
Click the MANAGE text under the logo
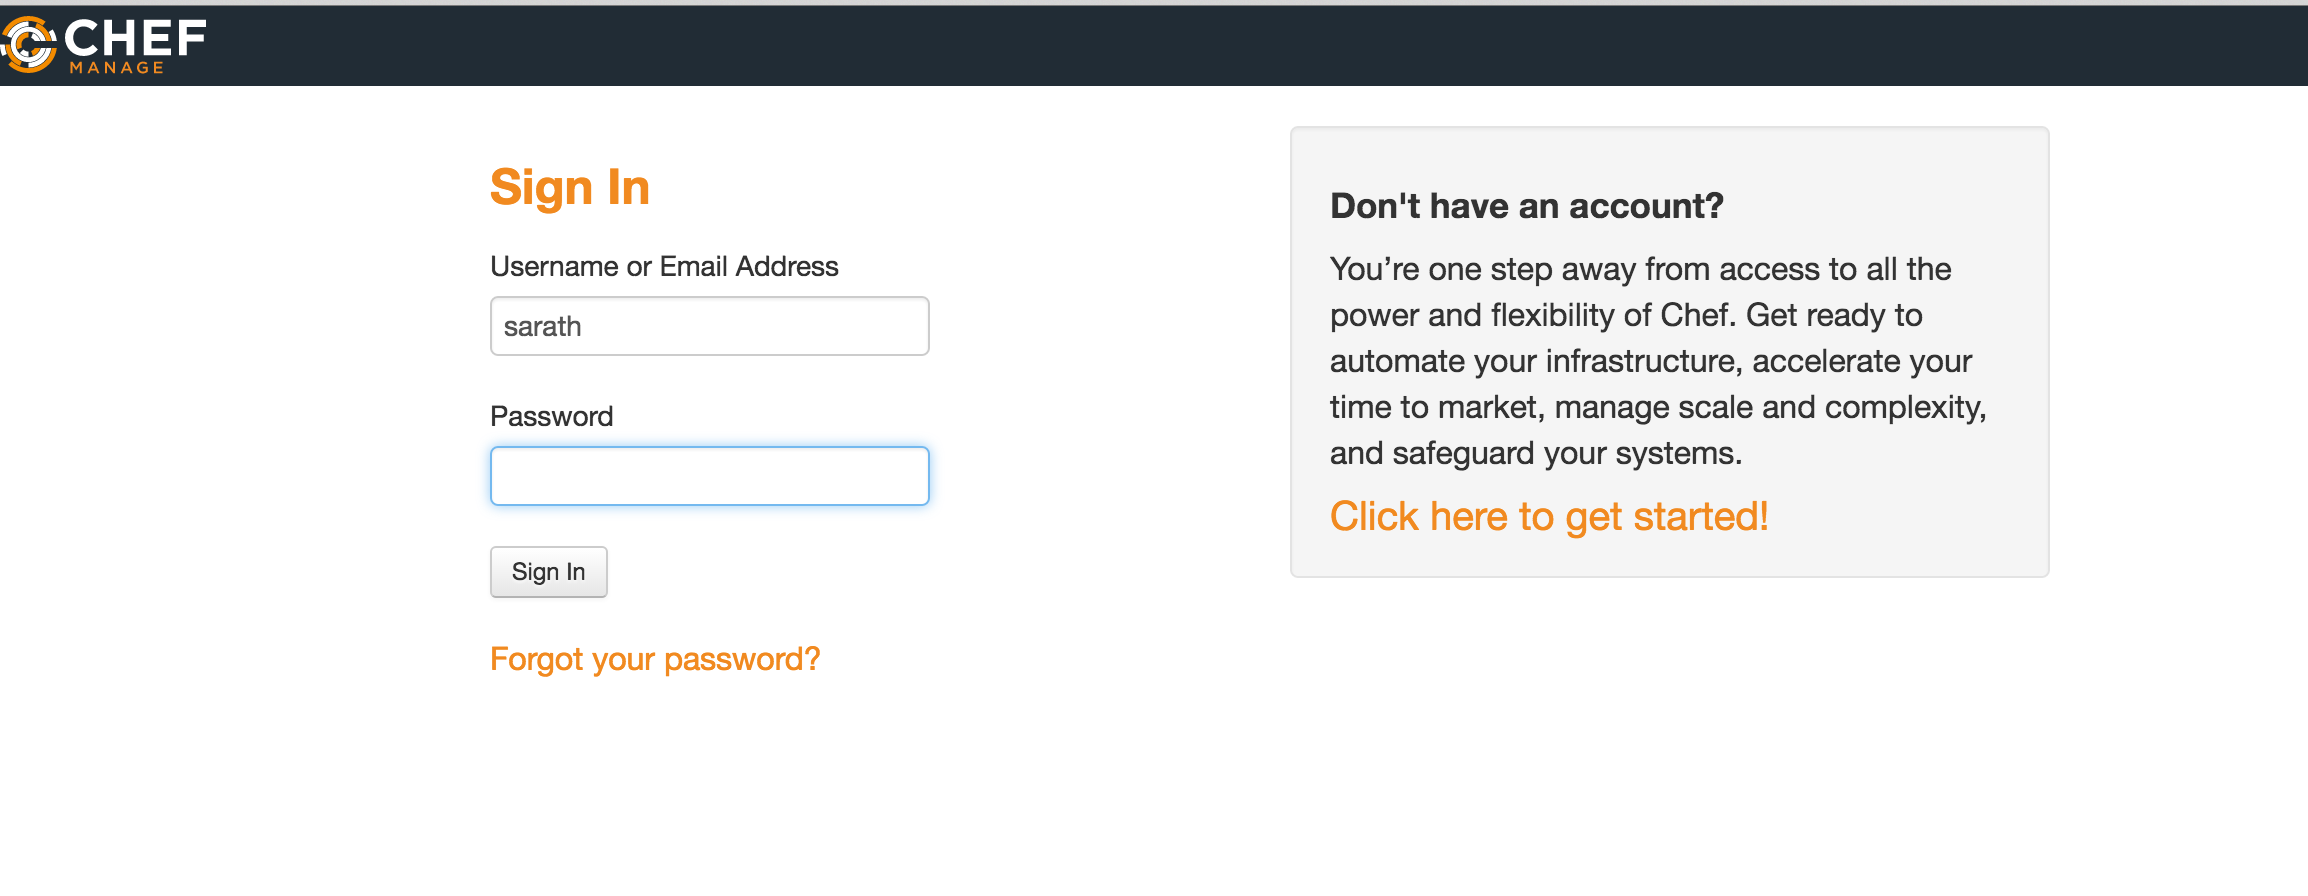tap(117, 68)
